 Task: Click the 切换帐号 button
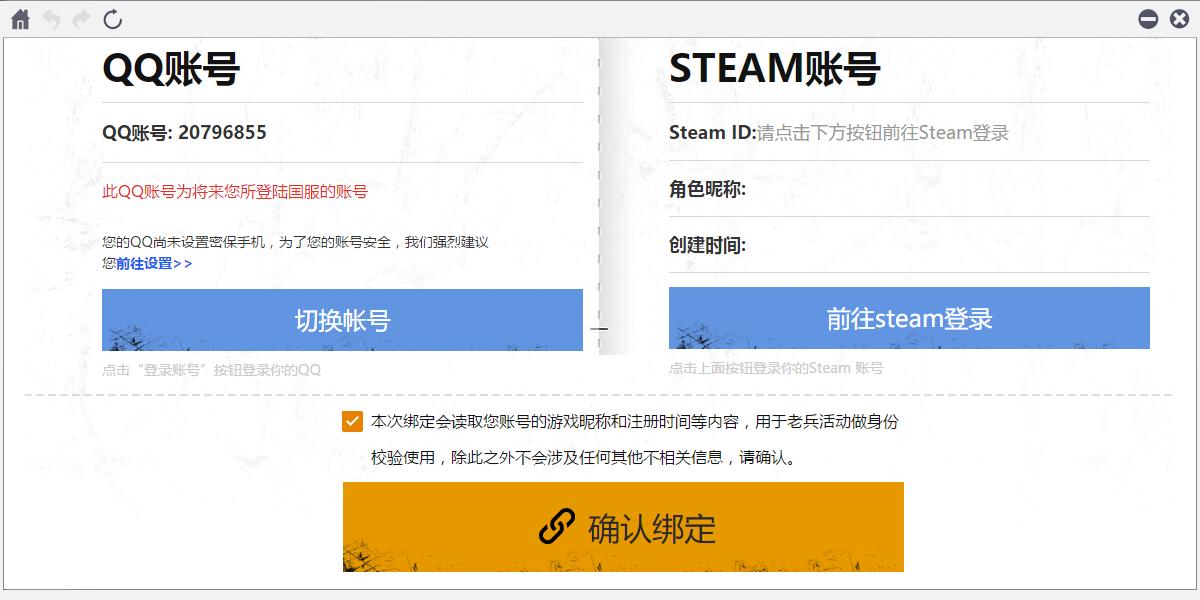point(342,320)
